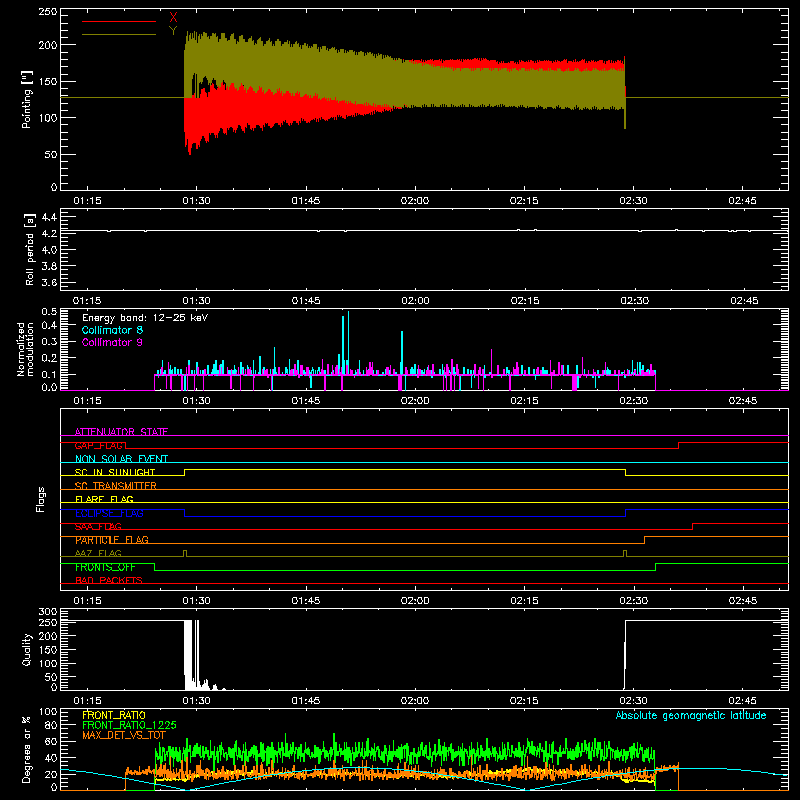Screen dimensions: 800x800
Task: Click the SC_TRANSMITTER flag label
Action: [116, 486]
